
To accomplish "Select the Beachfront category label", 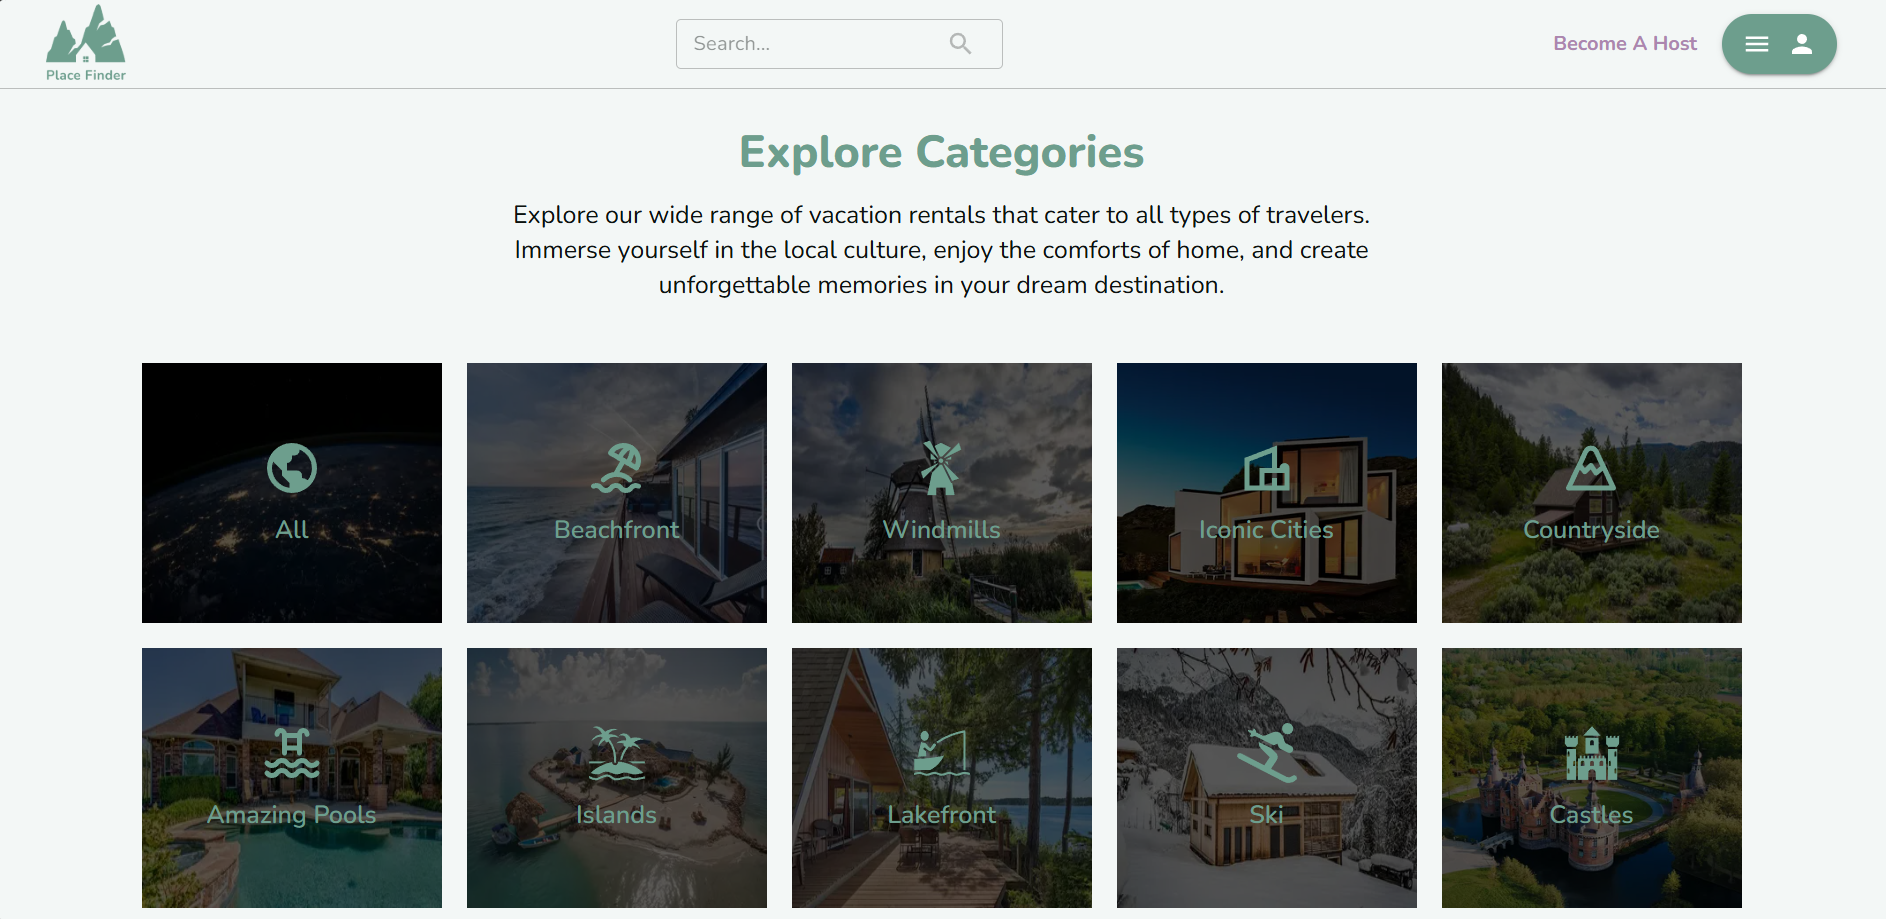I will coord(617,530).
